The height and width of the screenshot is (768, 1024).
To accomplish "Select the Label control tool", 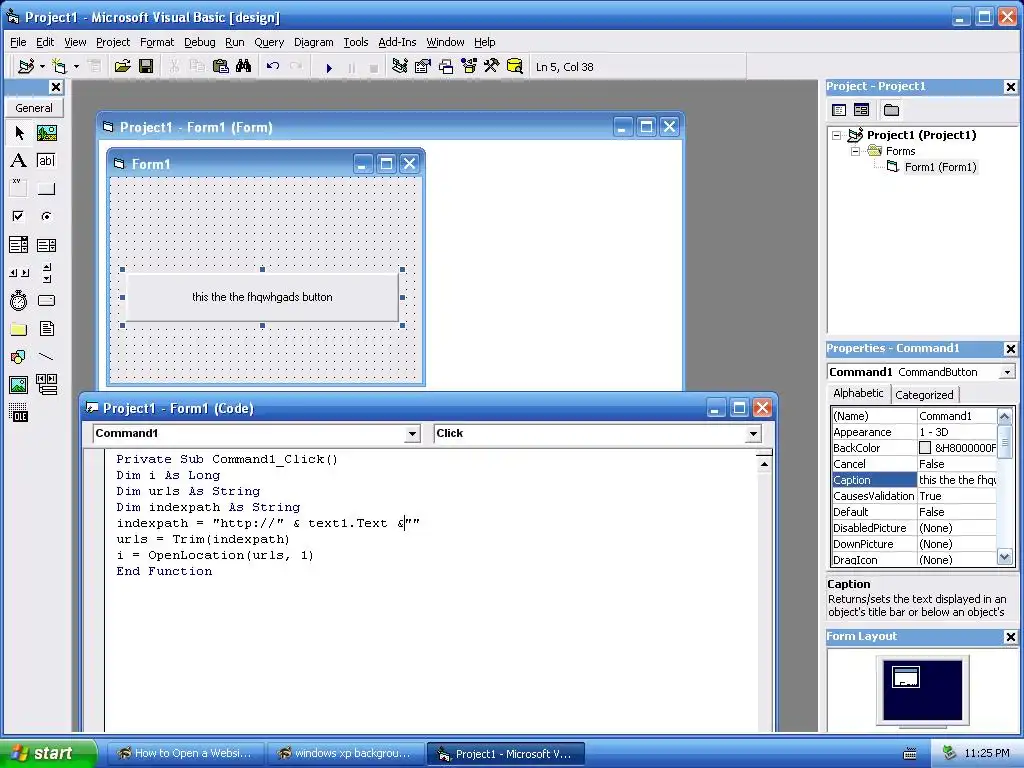I will (19, 161).
